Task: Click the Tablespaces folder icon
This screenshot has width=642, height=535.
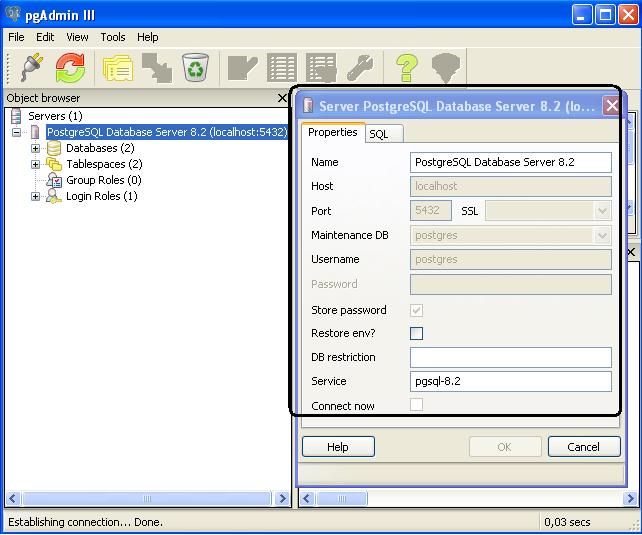Action: click(x=54, y=164)
